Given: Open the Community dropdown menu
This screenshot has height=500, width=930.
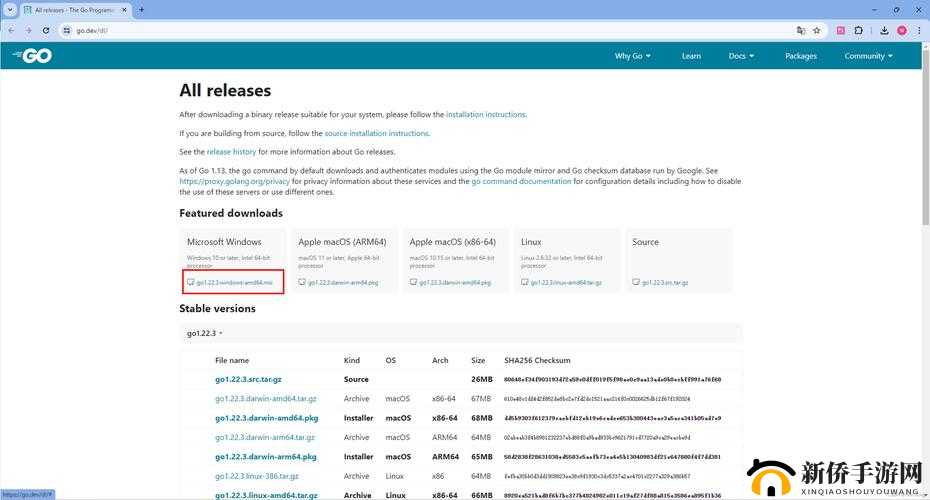Looking at the screenshot, I should [x=868, y=56].
